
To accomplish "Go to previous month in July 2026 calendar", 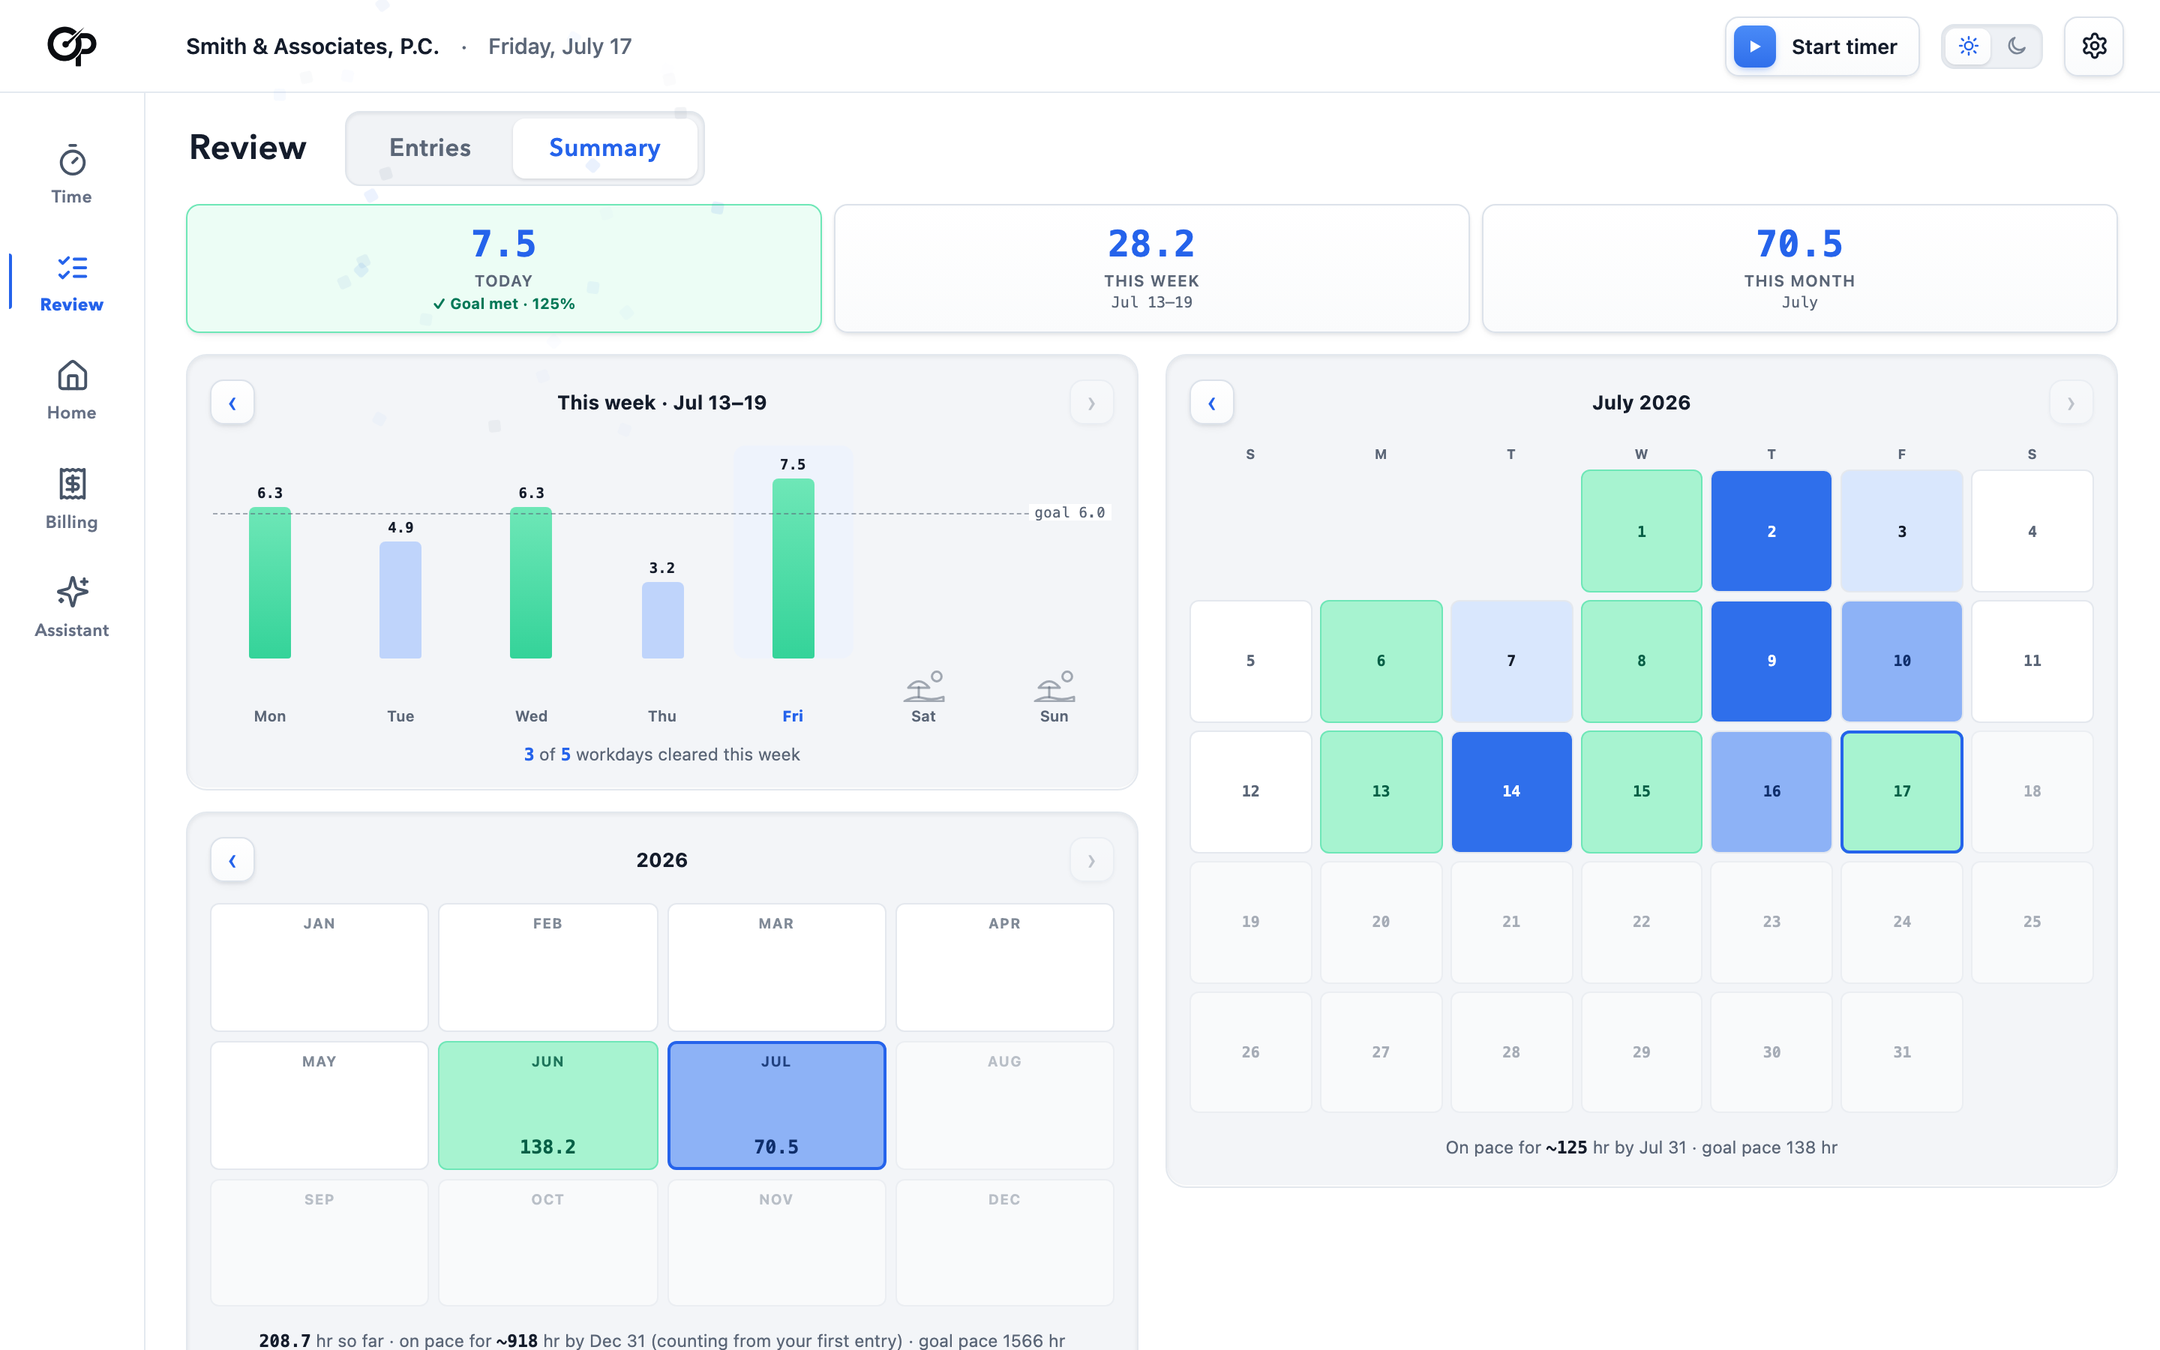I will click(x=1212, y=403).
